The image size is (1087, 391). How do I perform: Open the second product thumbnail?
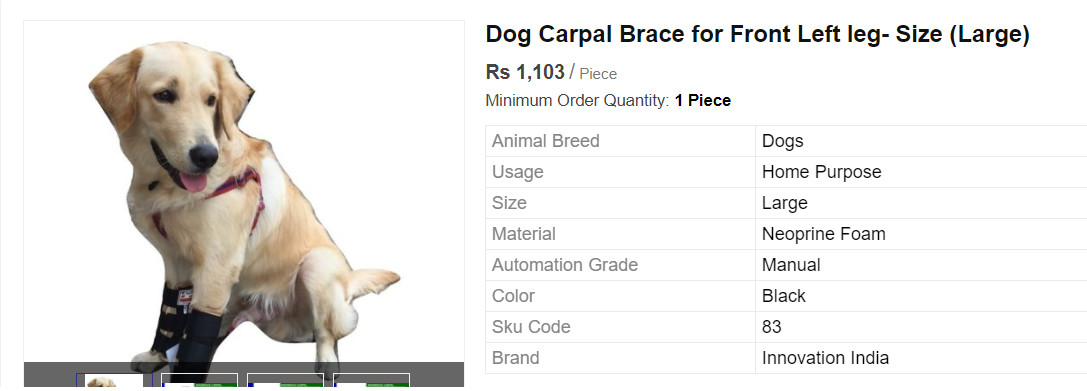click(200, 381)
